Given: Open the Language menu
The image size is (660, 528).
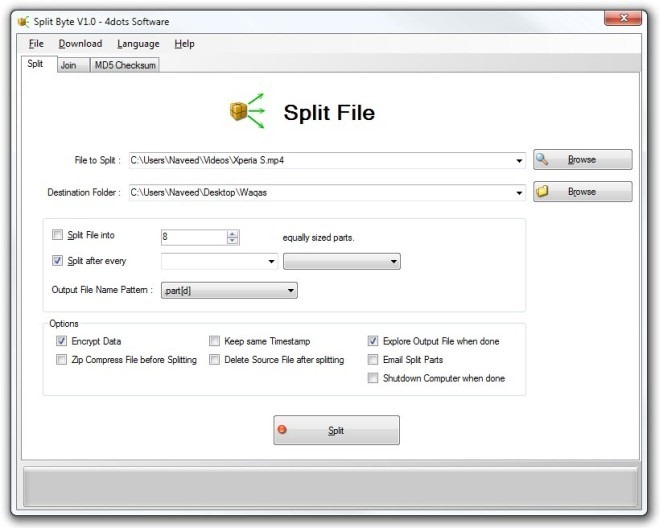Looking at the screenshot, I should click(x=138, y=44).
